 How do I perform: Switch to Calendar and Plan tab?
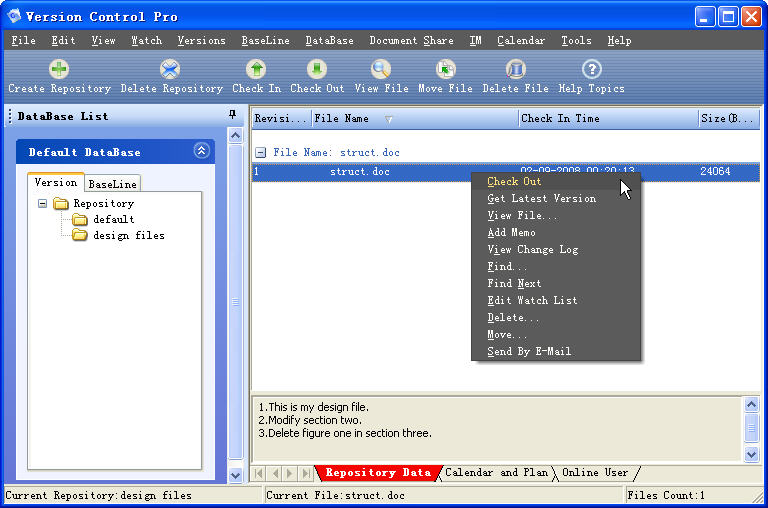coord(497,473)
